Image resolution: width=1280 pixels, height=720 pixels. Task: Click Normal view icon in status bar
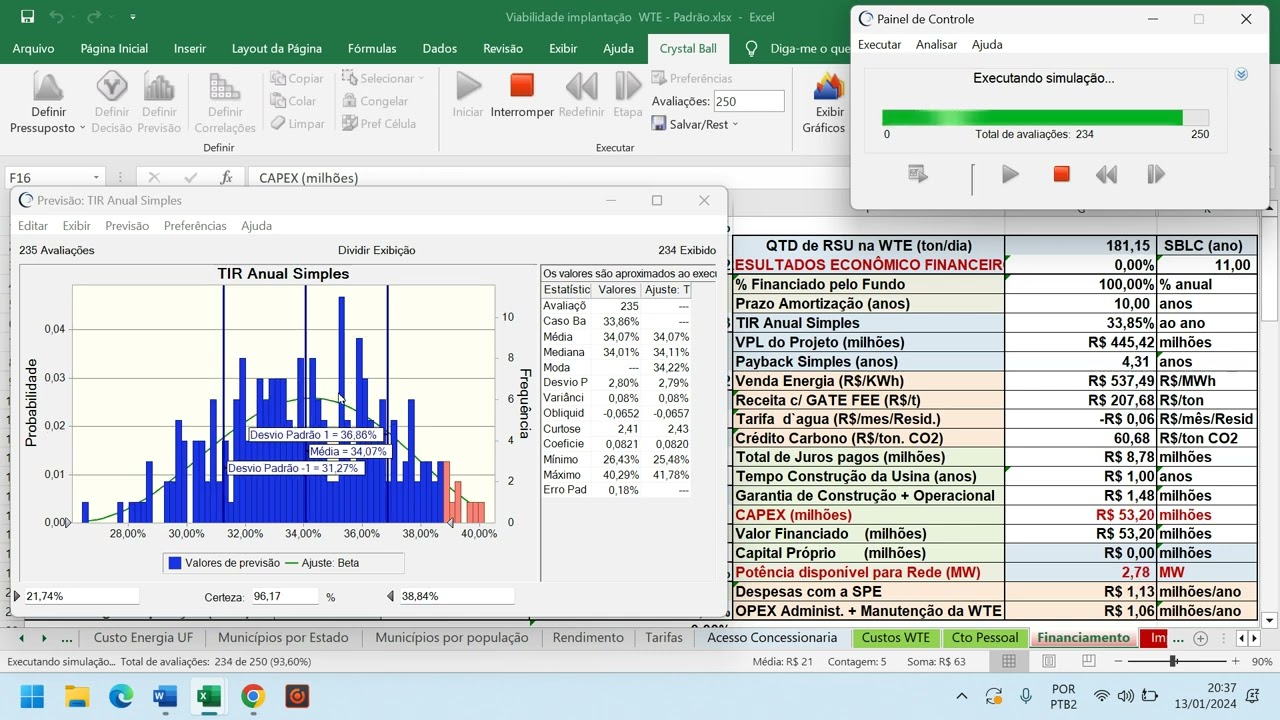point(1009,661)
